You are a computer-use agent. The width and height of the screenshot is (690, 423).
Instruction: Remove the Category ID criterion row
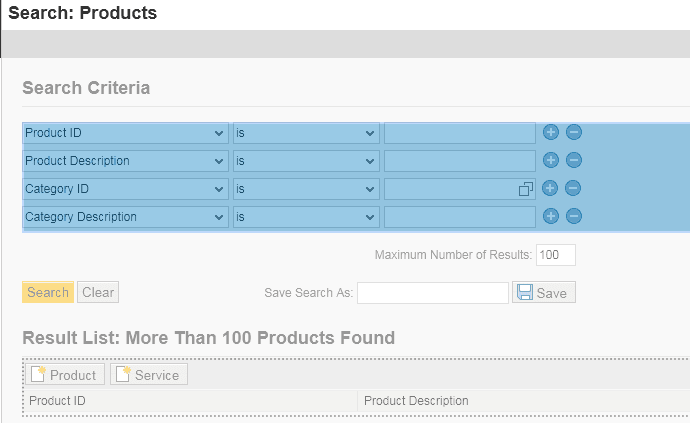[573, 188]
